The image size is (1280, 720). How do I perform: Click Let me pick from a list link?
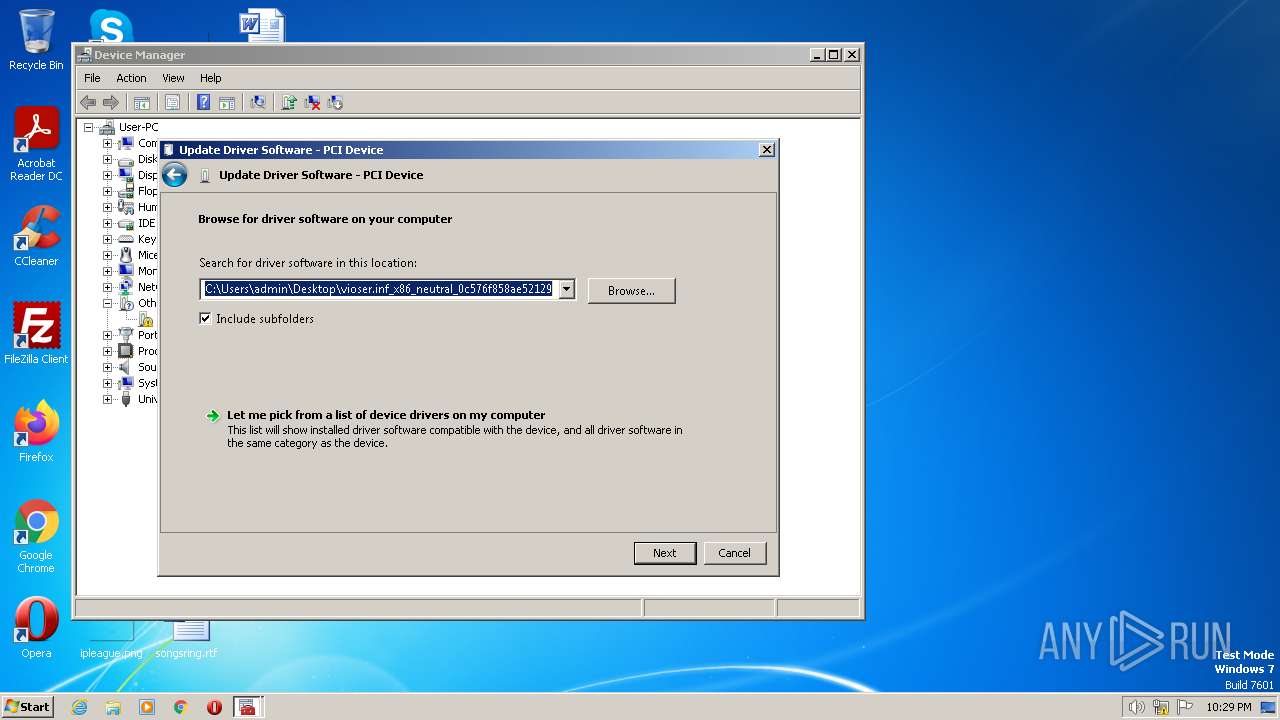tap(386, 415)
